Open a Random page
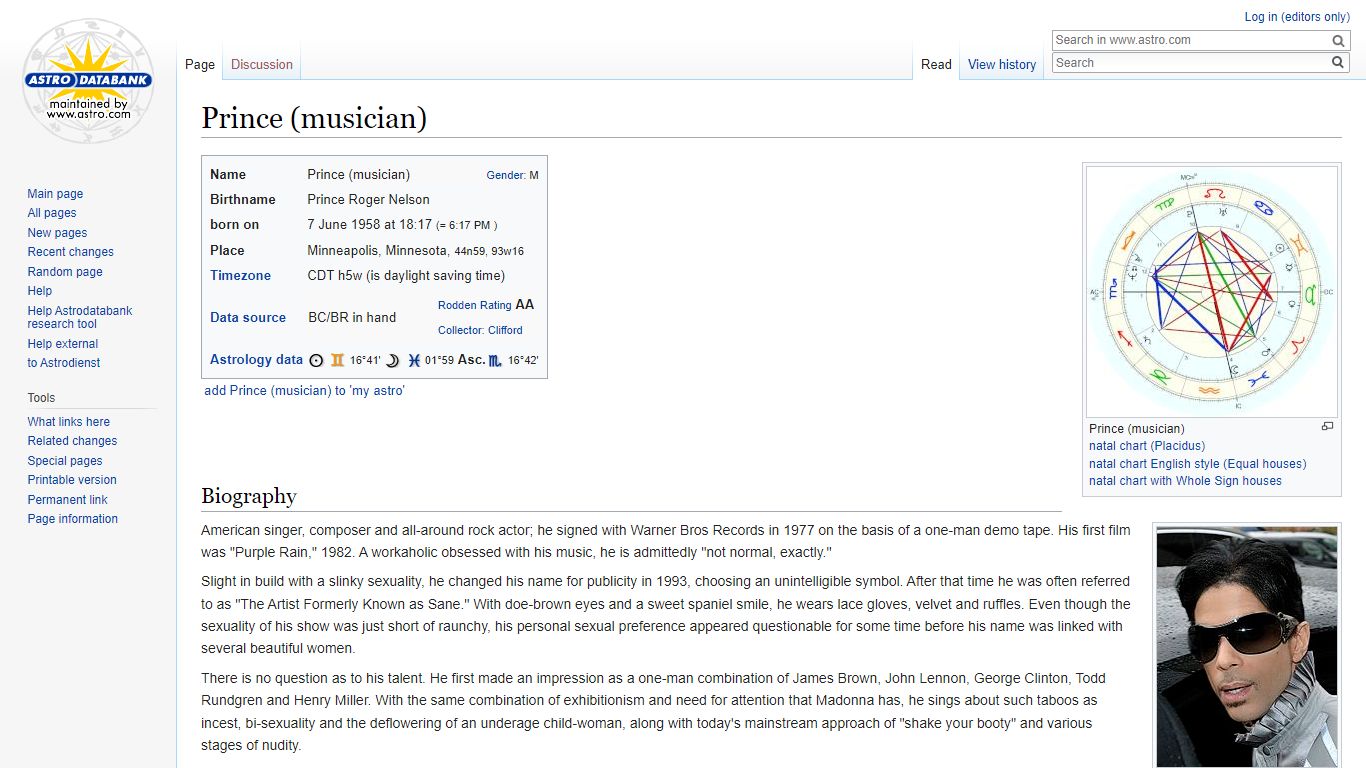This screenshot has width=1366, height=768. click(65, 272)
